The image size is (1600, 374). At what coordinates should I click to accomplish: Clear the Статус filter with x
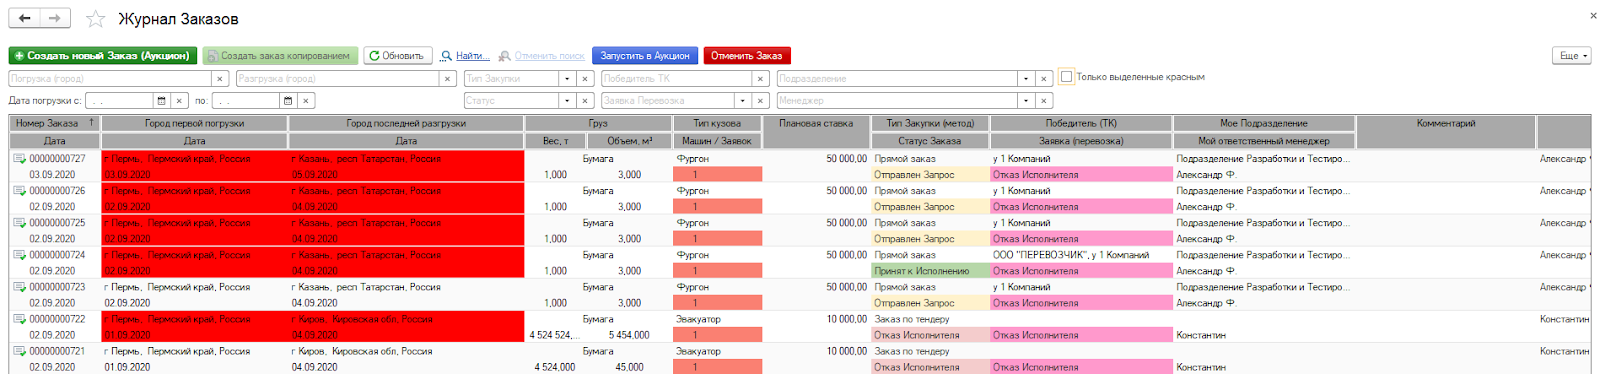[586, 101]
